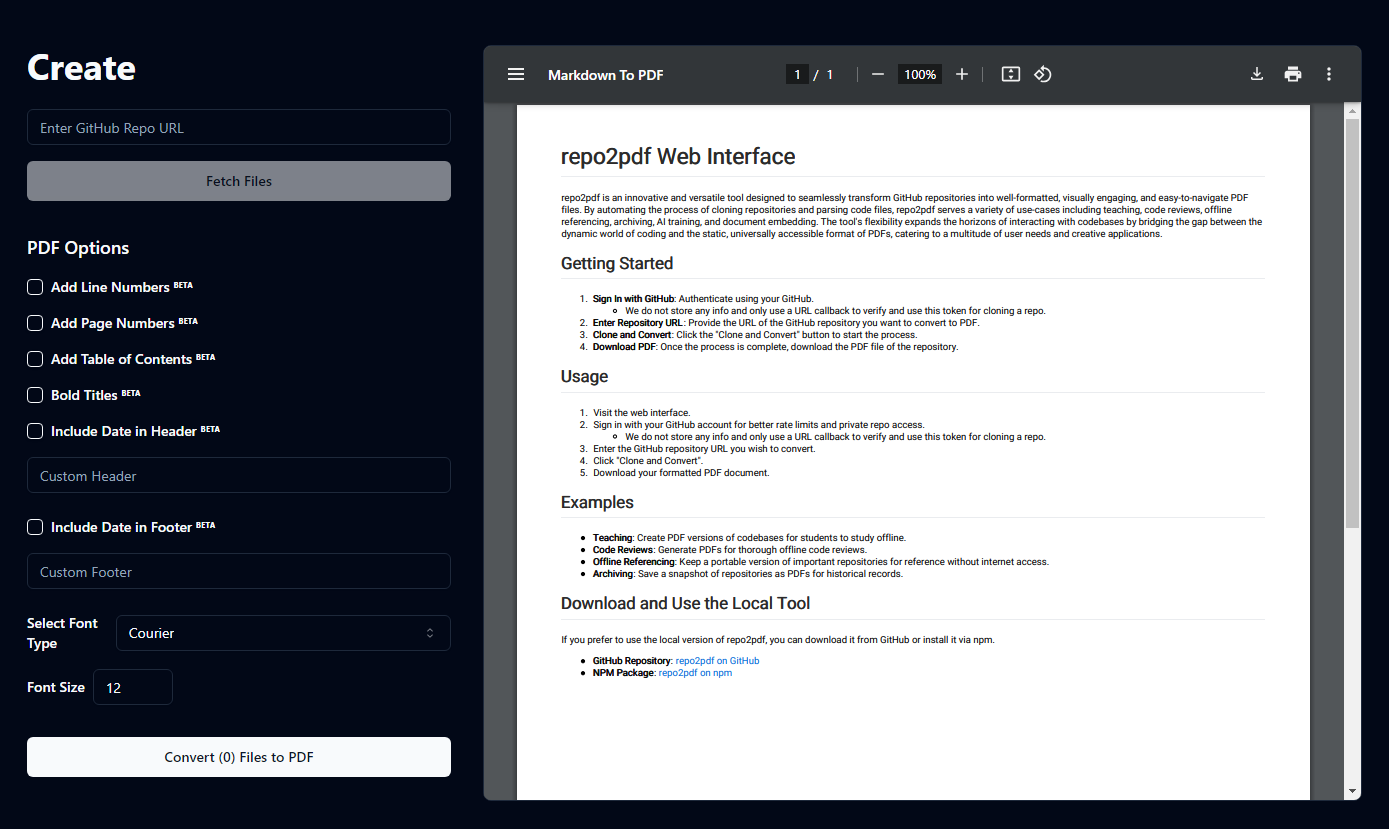Rotate the PDF counterclockwise
Screen dimensions: 1389x829
tap(1043, 74)
